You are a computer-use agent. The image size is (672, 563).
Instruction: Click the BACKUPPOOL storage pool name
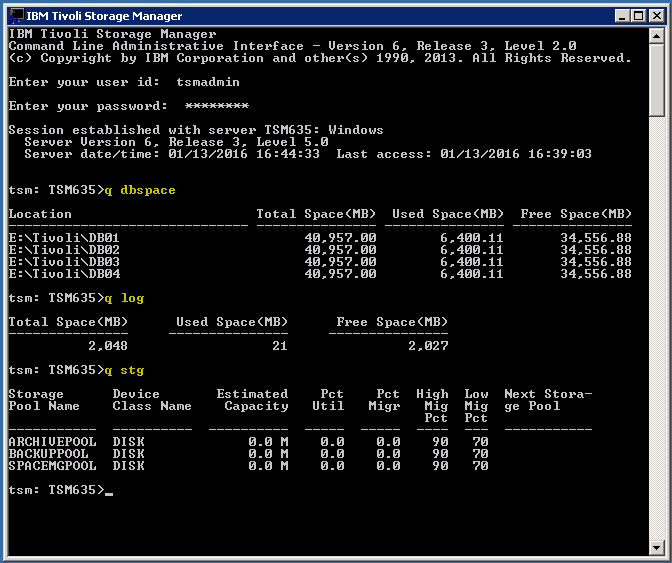click(48, 453)
